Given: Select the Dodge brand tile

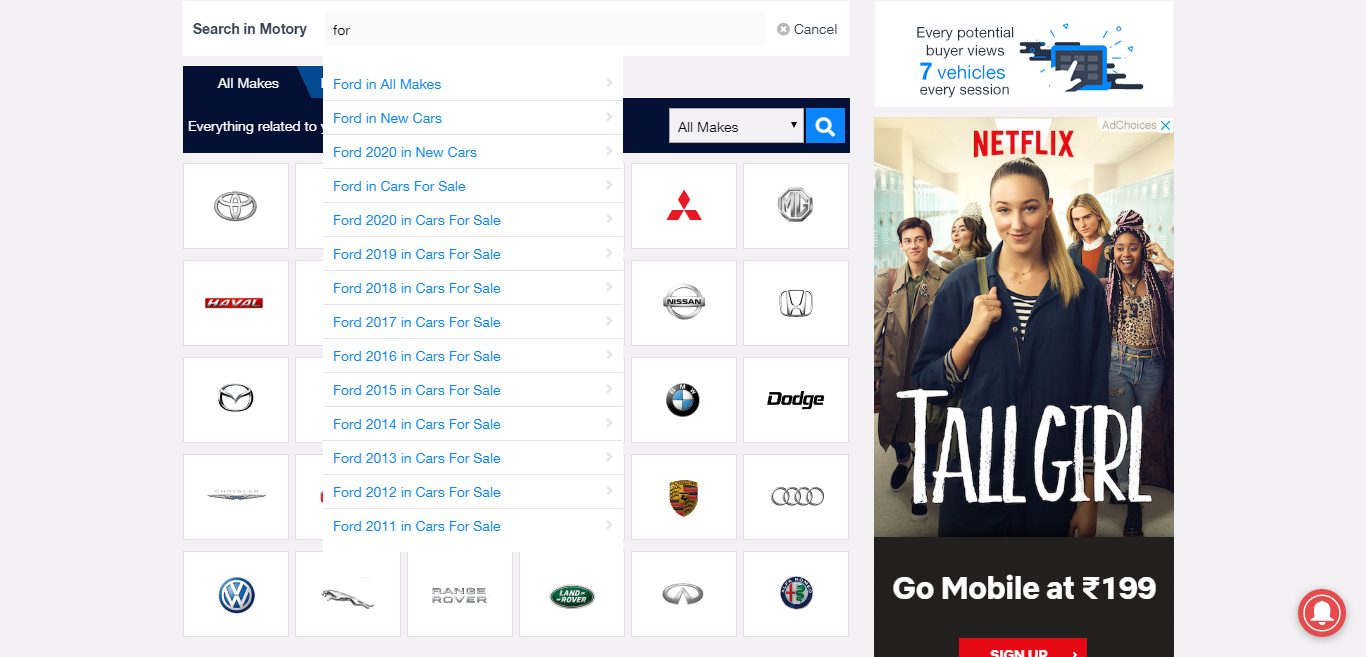Looking at the screenshot, I should coord(796,400).
